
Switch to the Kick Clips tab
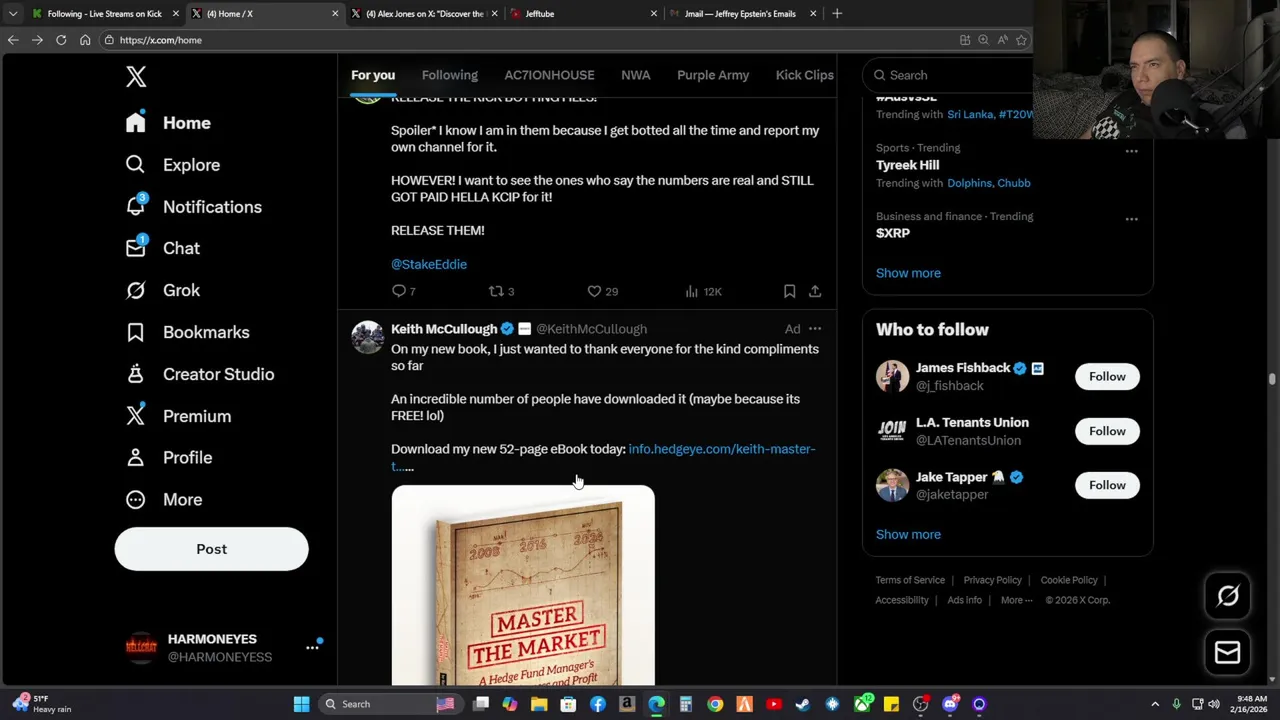click(804, 75)
